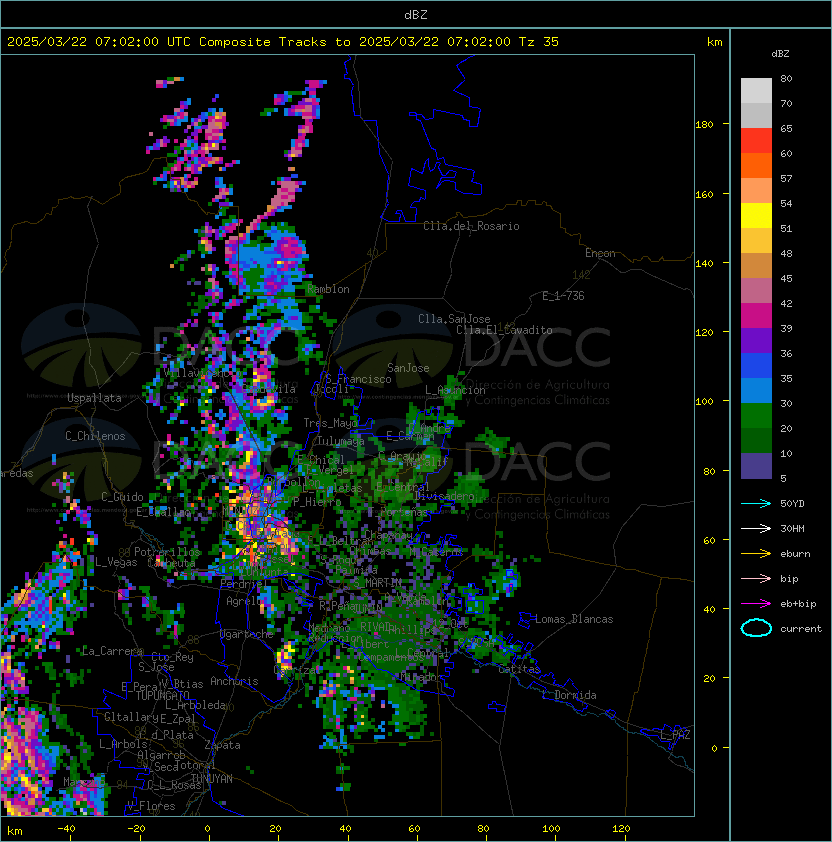832x842 pixels.
Task: Select the royal blue 35-36 dBZ swatch
Action: click(756, 365)
